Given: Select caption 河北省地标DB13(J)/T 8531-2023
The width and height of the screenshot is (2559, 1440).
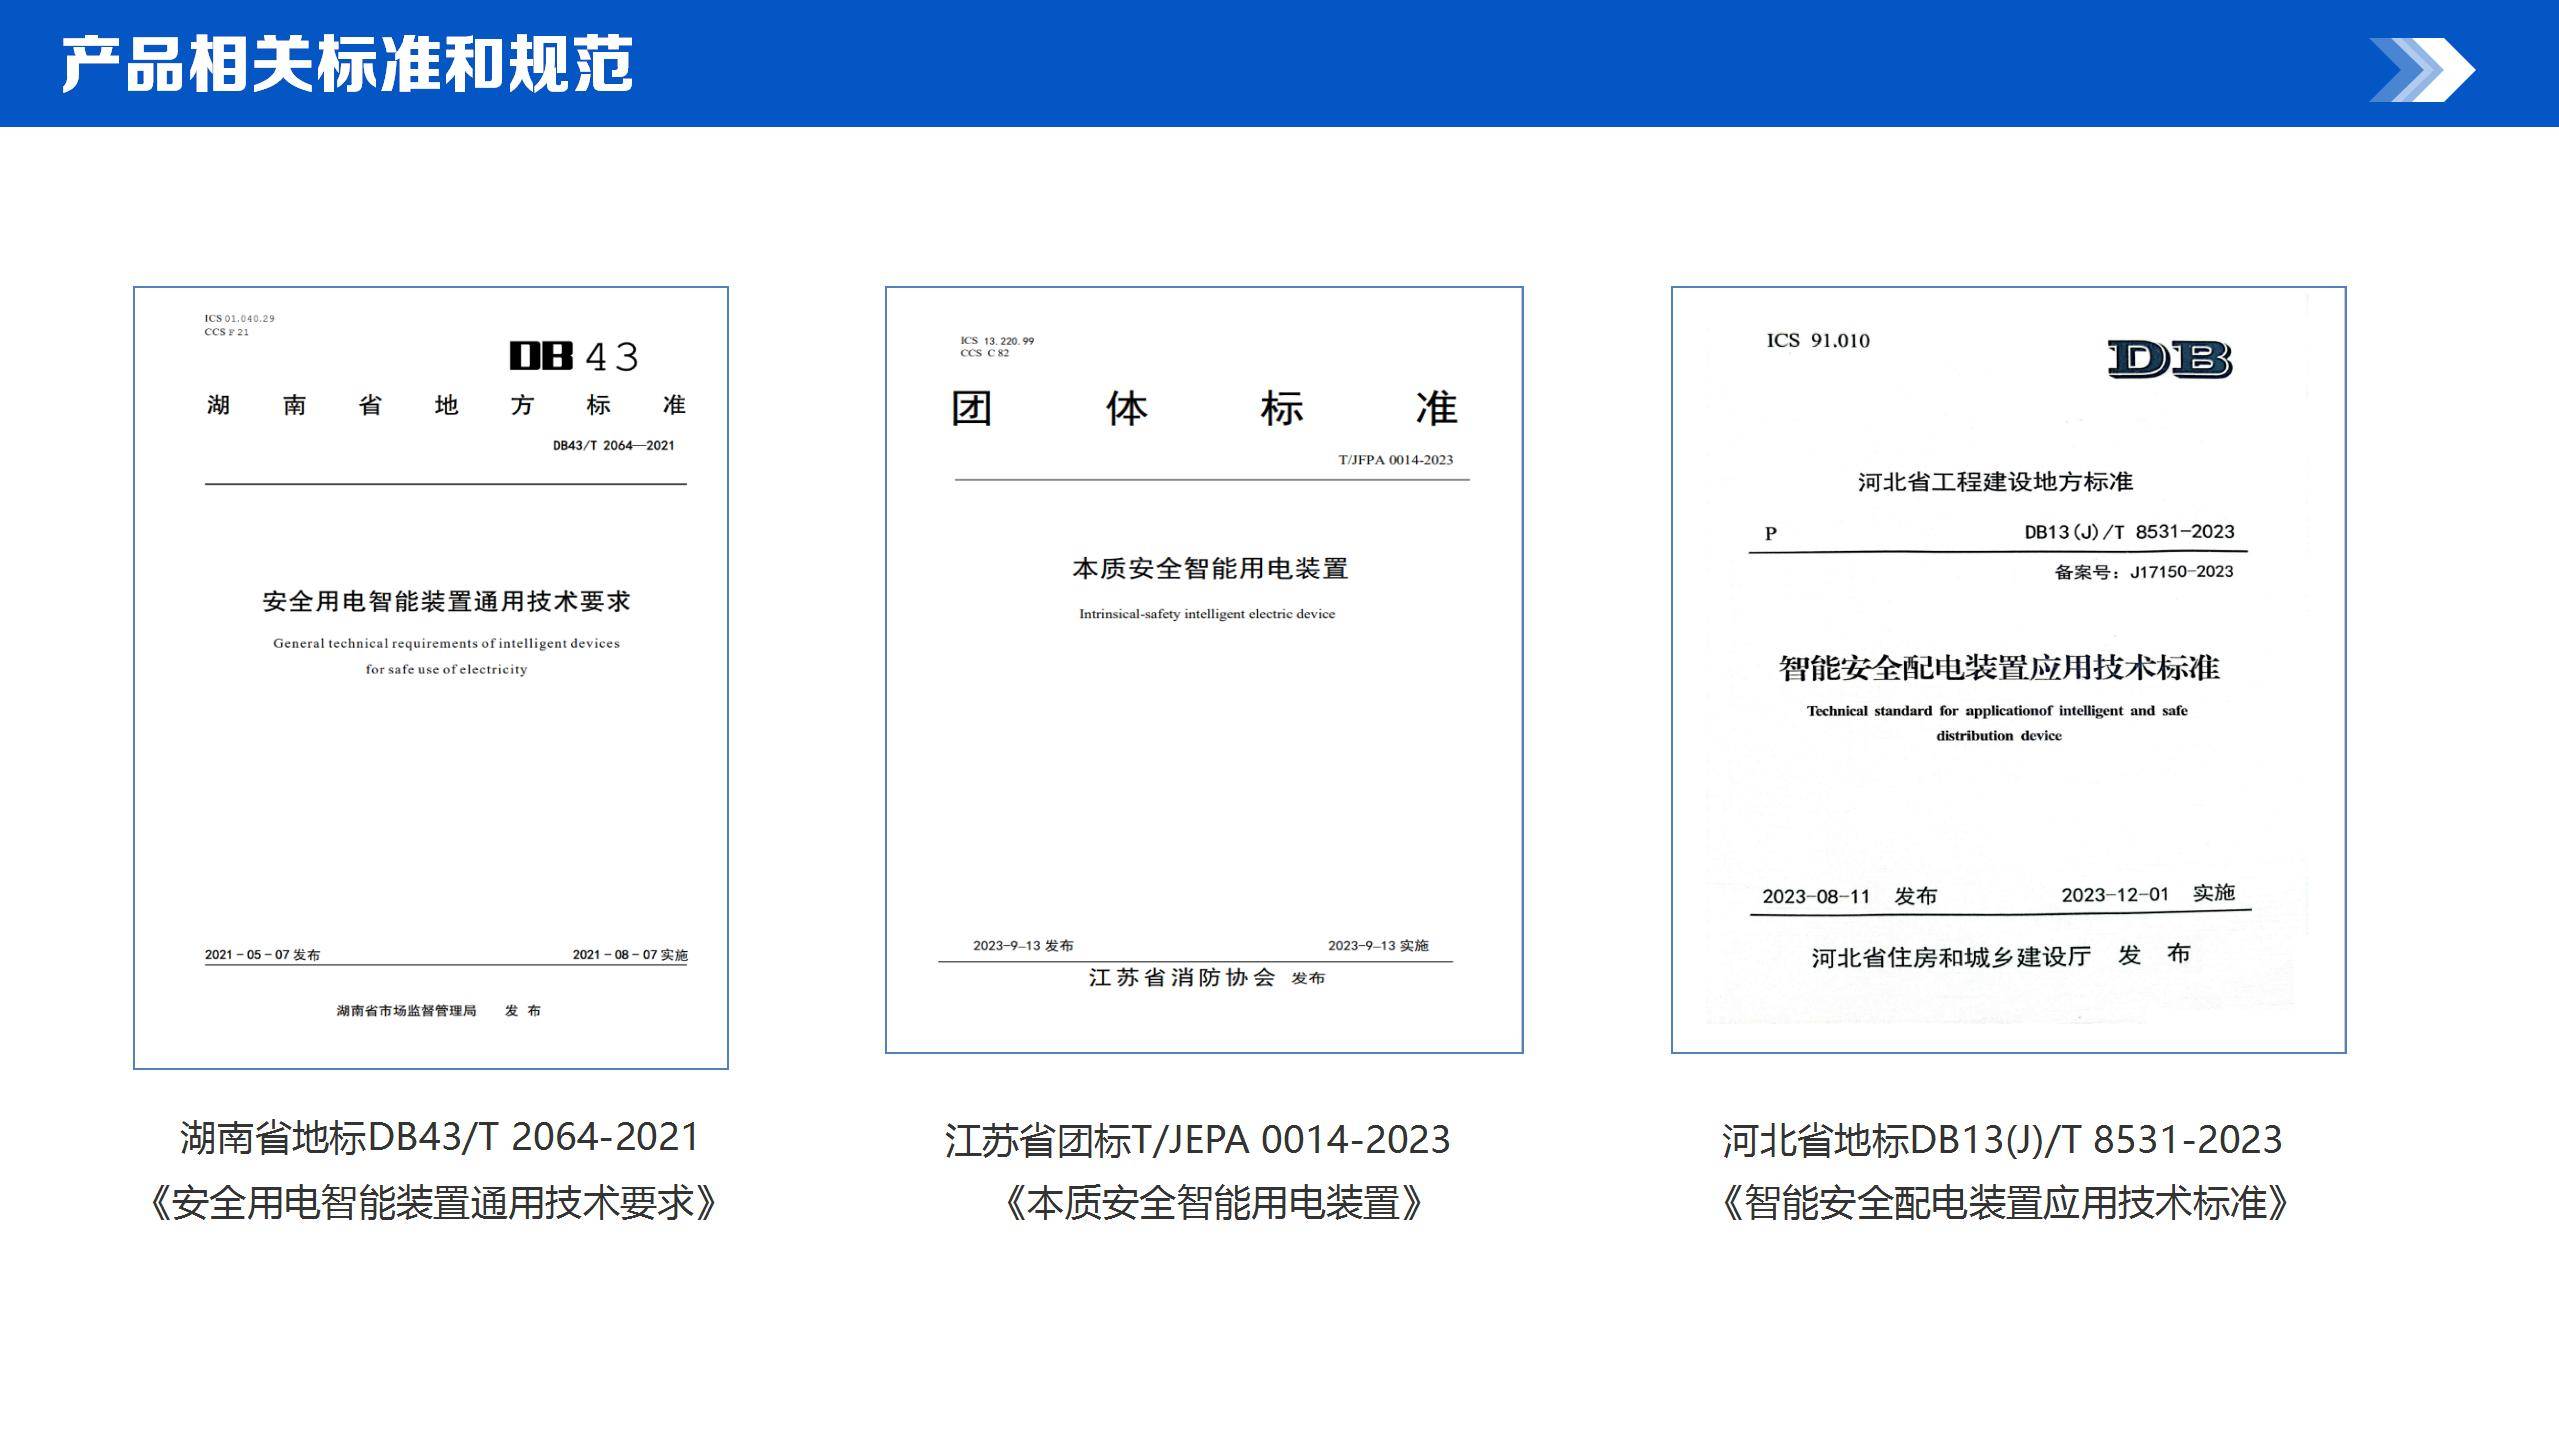Looking at the screenshot, I should click(2001, 1140).
